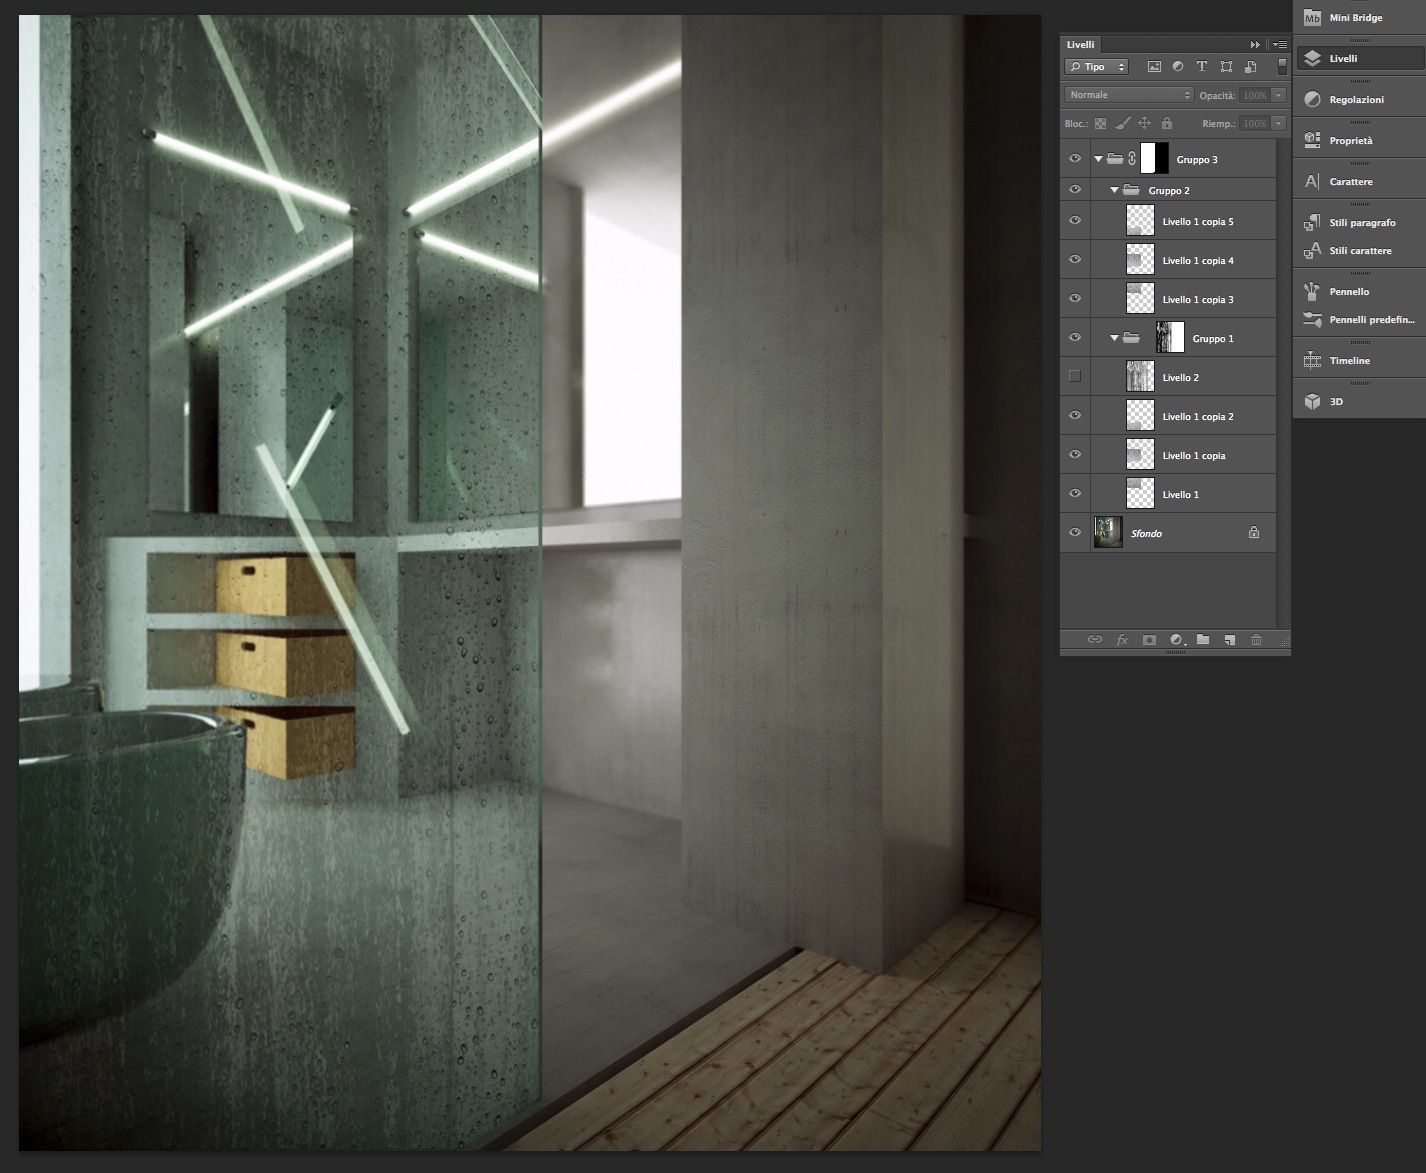Show the hidden Livello 2 layer
The height and width of the screenshot is (1173, 1426).
(1075, 377)
